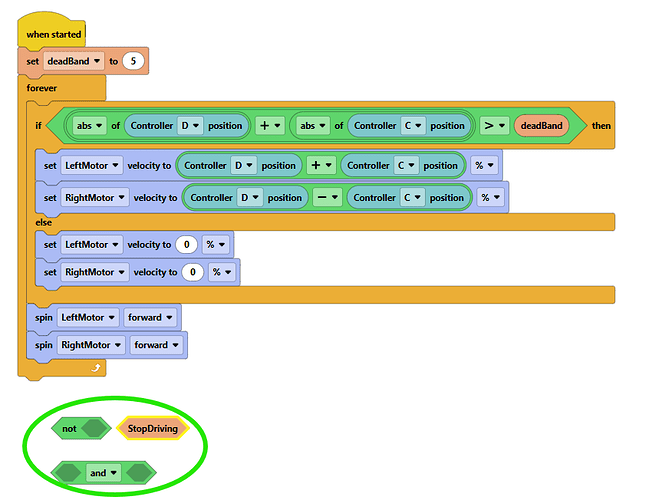648x500 pixels.
Task: Click the value 5 input field
Action: tap(133, 61)
